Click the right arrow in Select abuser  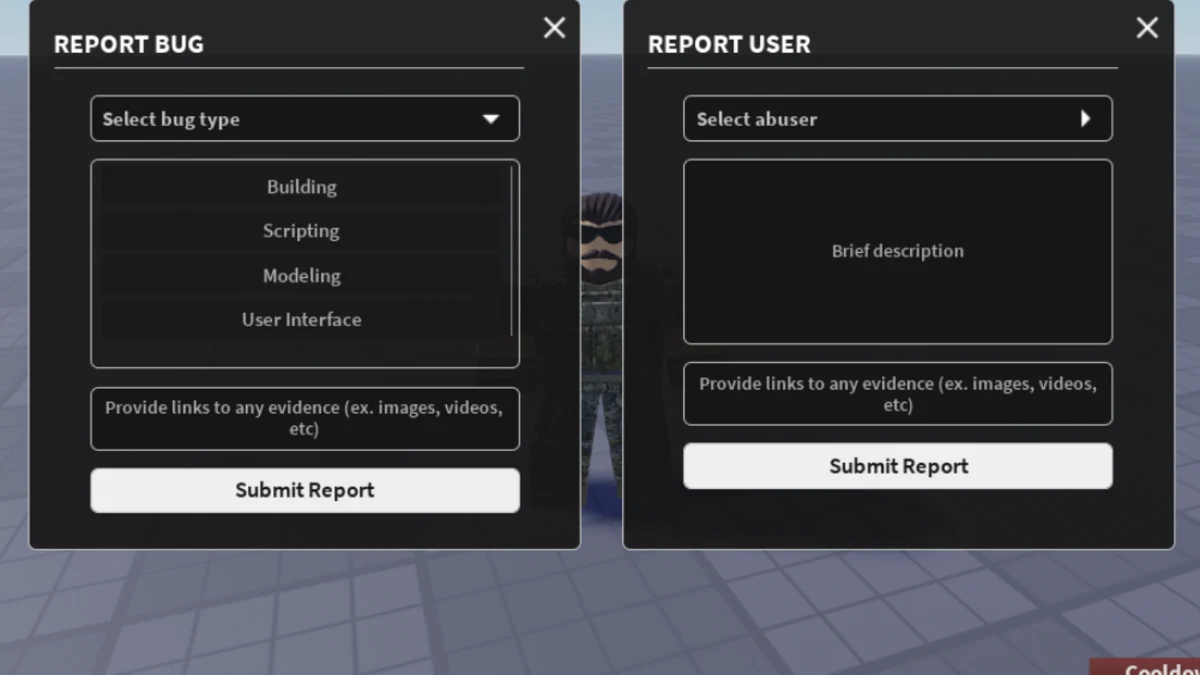[1086, 119]
